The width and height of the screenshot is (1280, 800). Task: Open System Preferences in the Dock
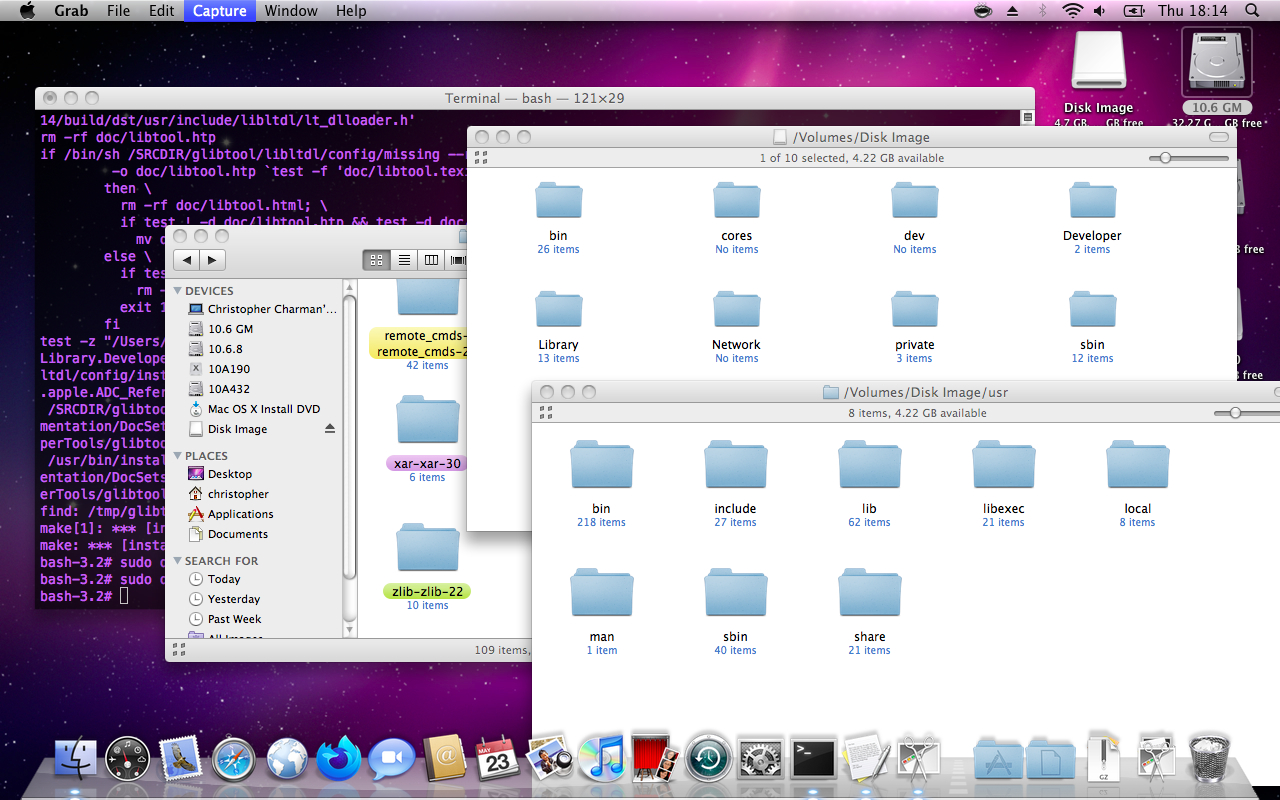click(761, 759)
